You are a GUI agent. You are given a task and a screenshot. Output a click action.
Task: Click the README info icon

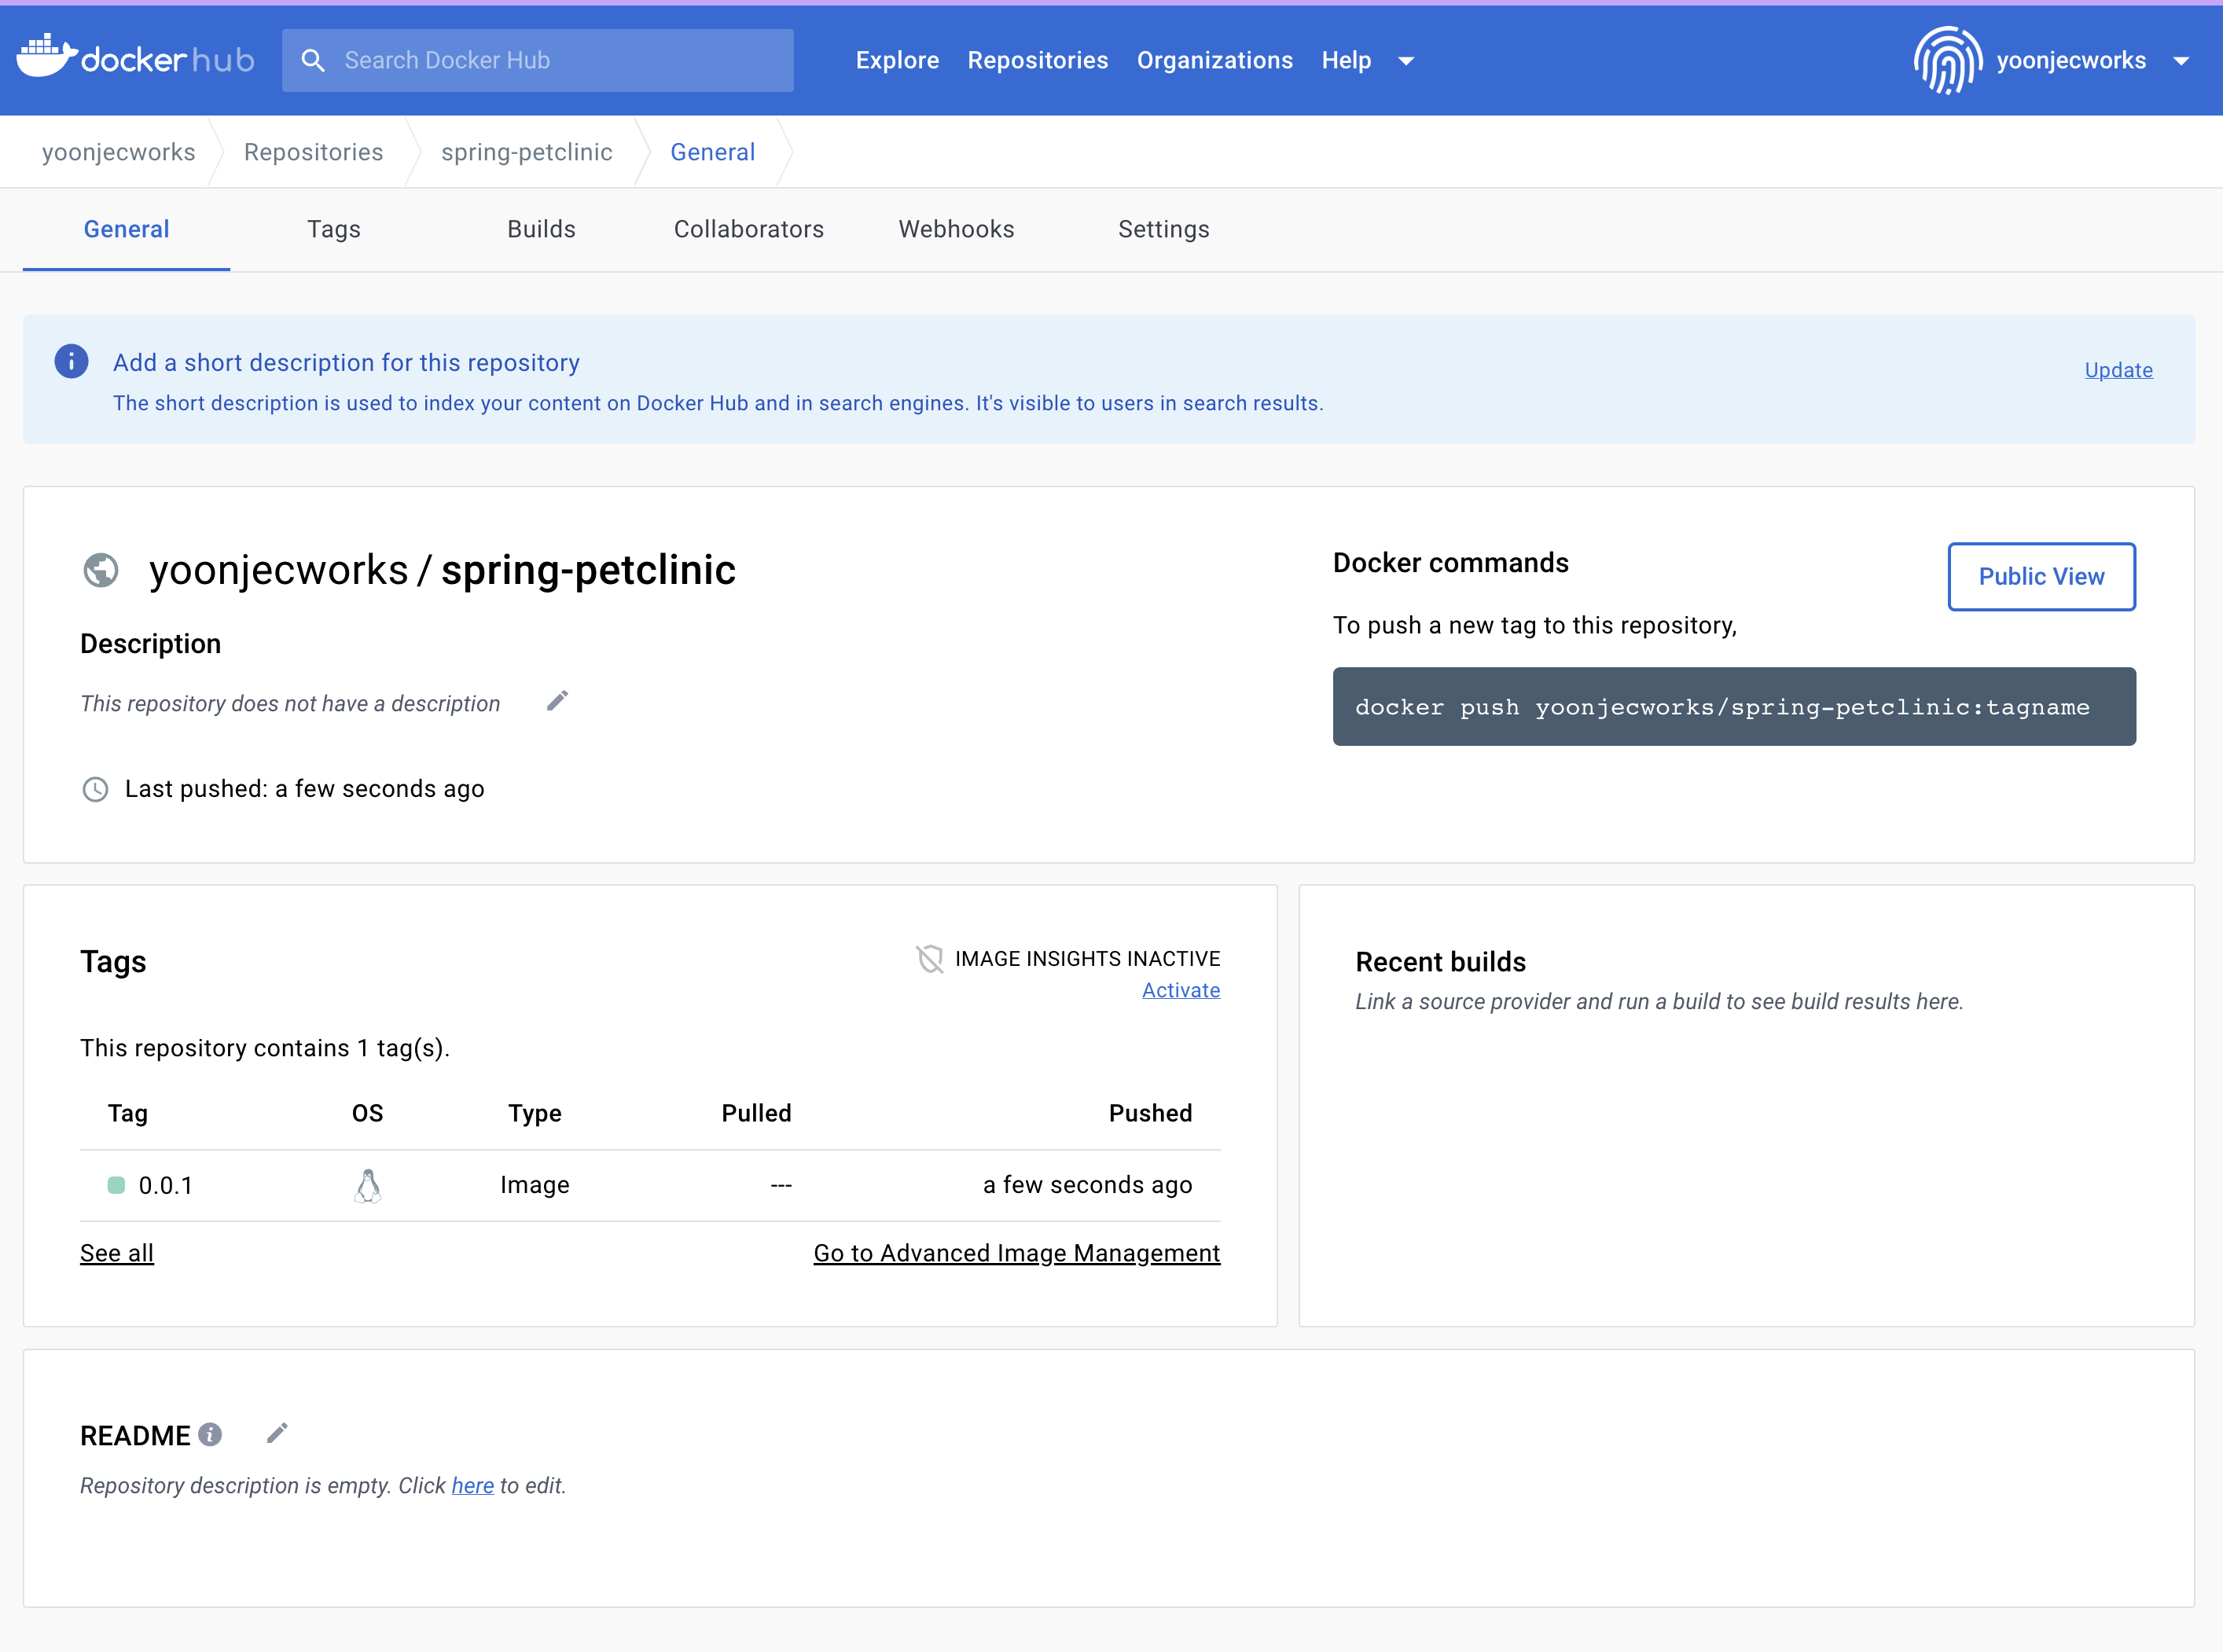coord(210,1435)
